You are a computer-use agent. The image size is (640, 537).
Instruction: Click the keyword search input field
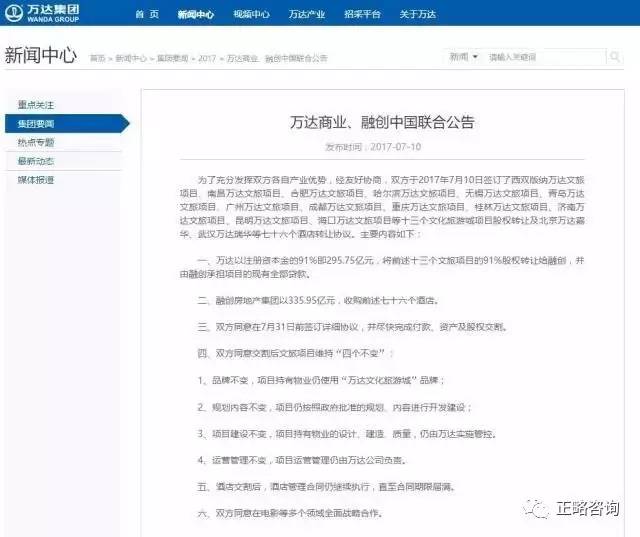click(545, 57)
